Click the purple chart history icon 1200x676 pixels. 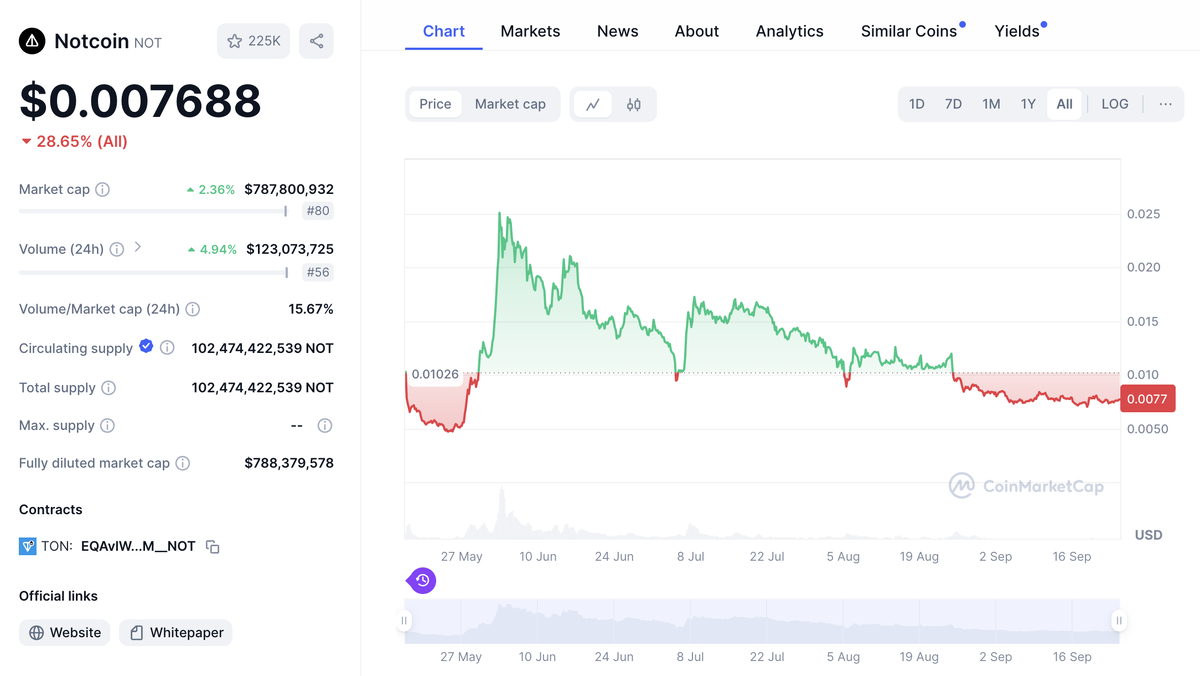pos(422,580)
